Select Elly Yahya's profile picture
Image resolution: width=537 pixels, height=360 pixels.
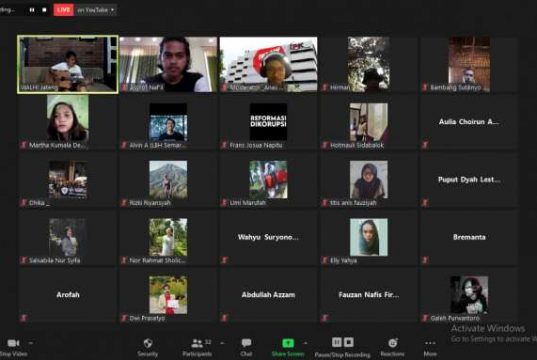pyautogui.click(x=369, y=237)
